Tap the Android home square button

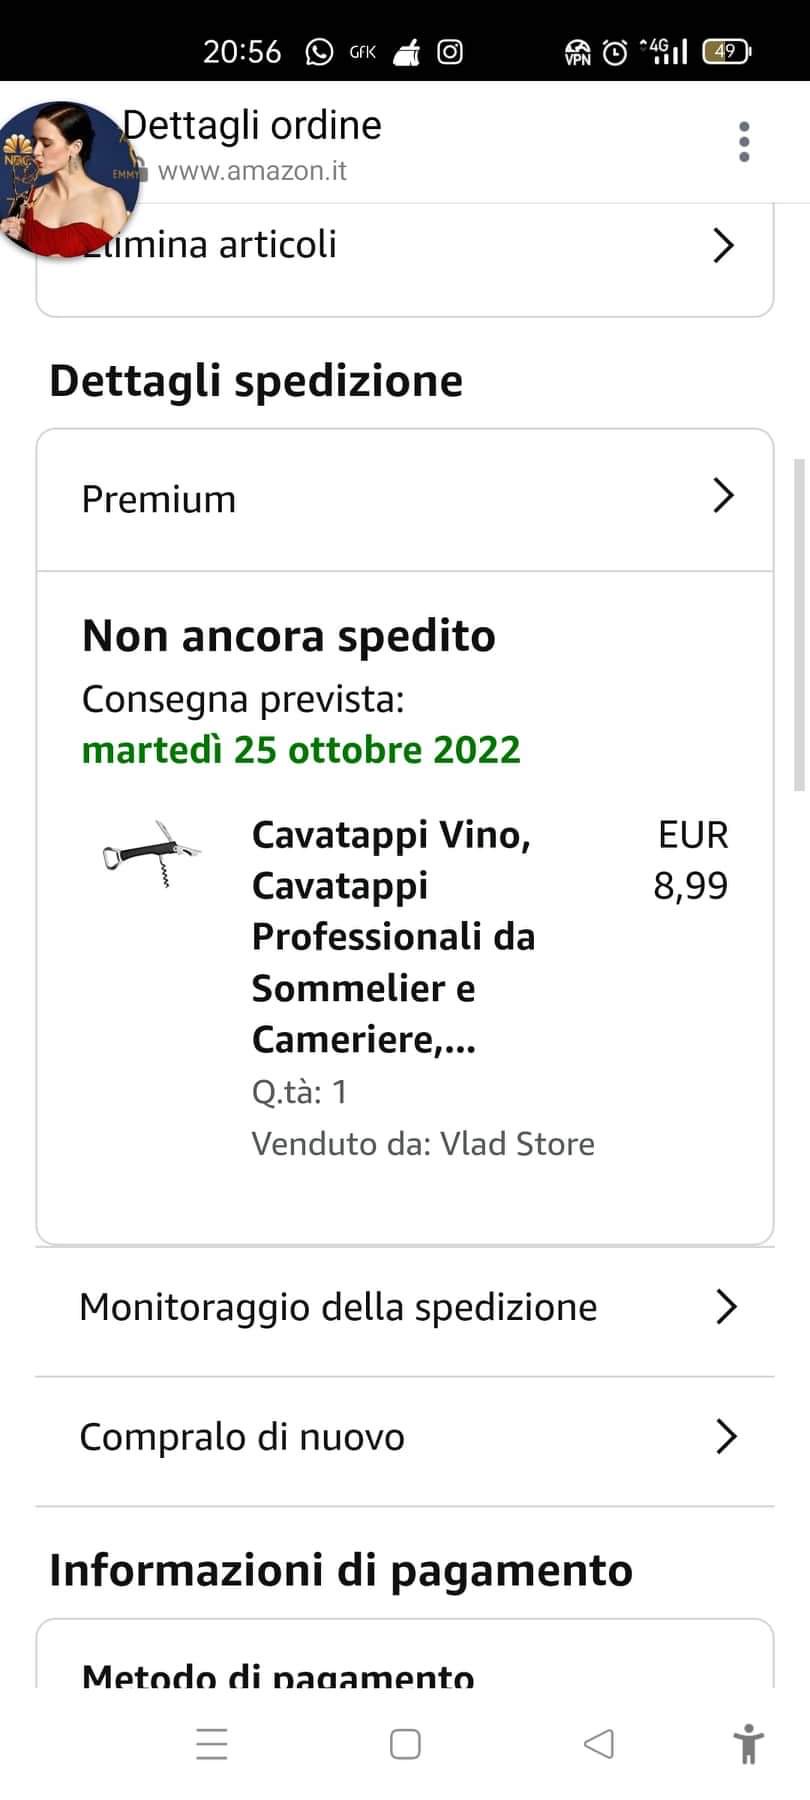[x=405, y=1744]
